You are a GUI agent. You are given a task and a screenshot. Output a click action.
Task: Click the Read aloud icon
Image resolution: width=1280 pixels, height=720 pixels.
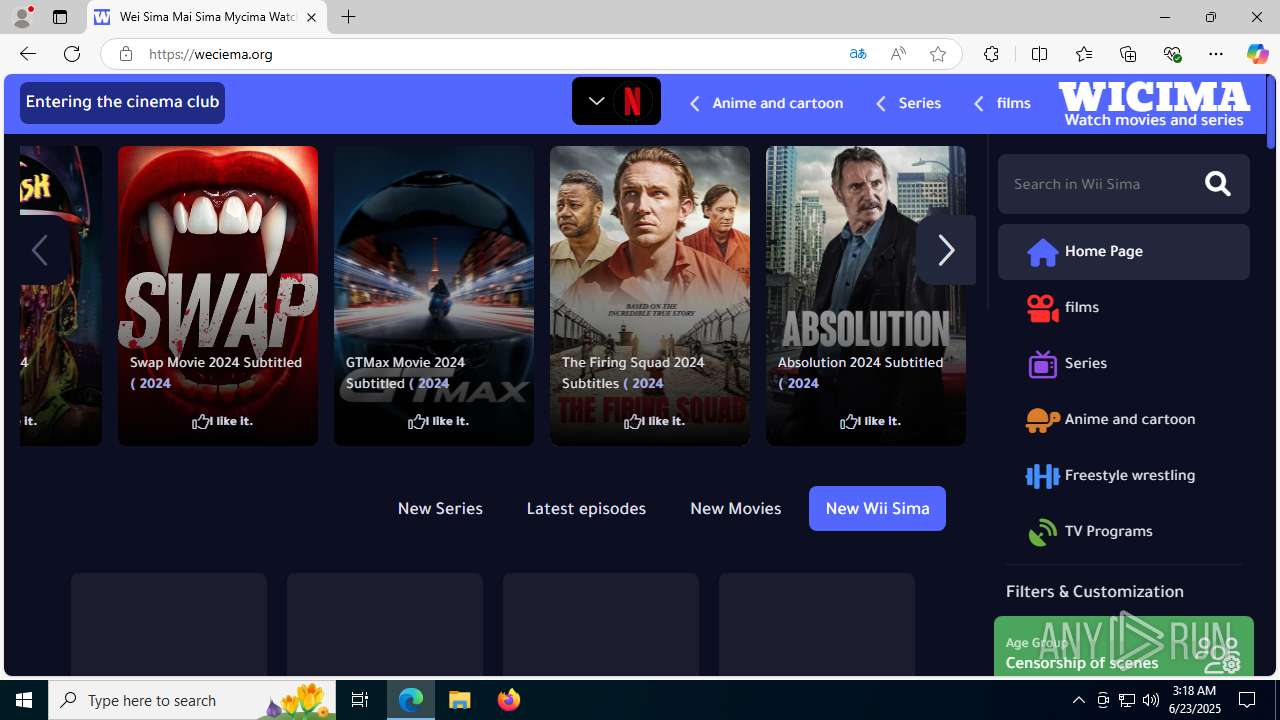coord(898,54)
